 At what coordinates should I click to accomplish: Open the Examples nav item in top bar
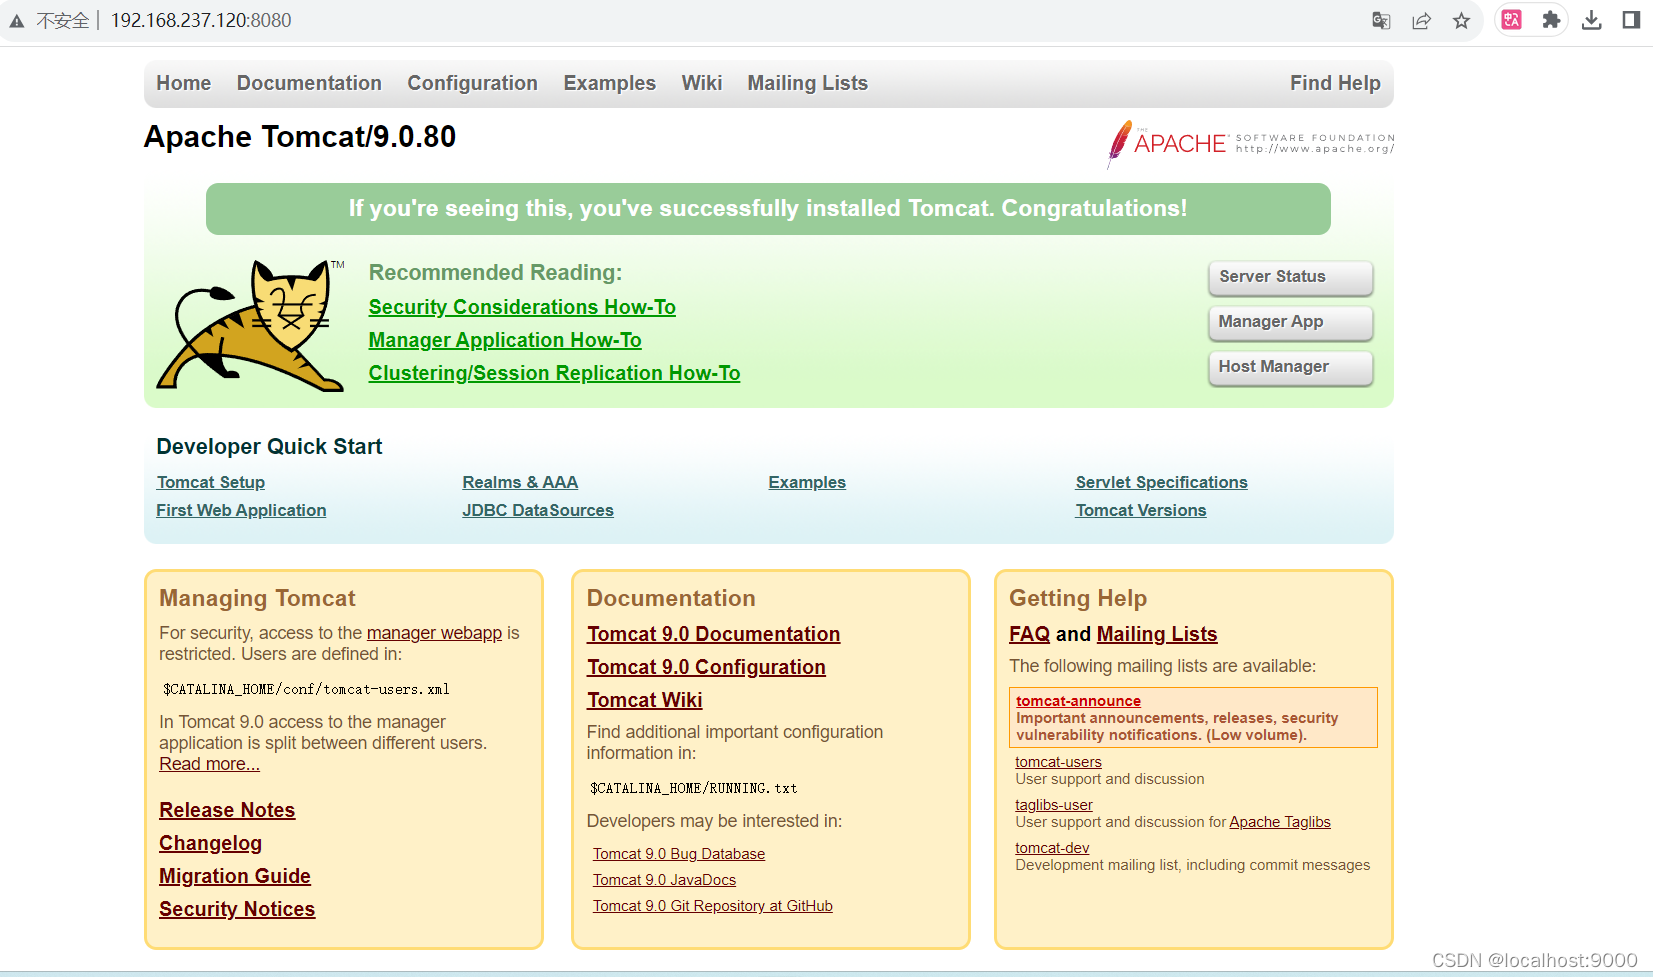pyautogui.click(x=609, y=83)
